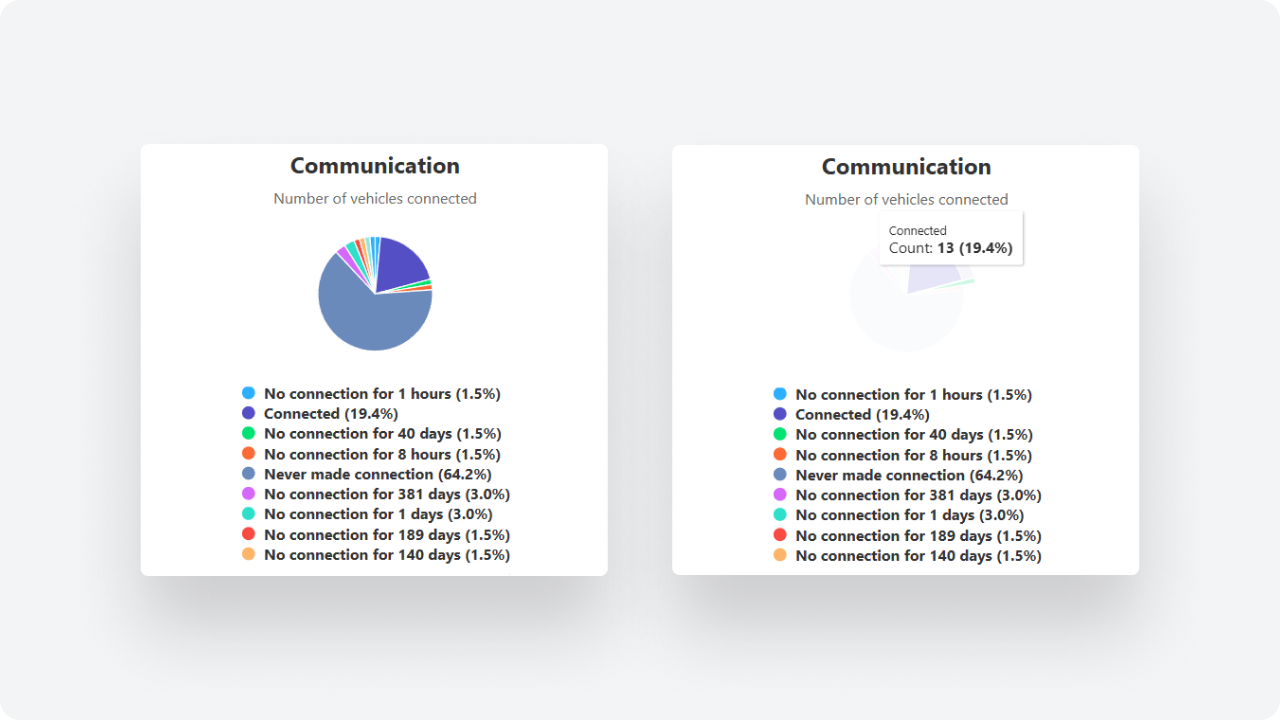
Task: Select 'No connection for 381 days (3.0%)' in right legend
Action: (918, 495)
